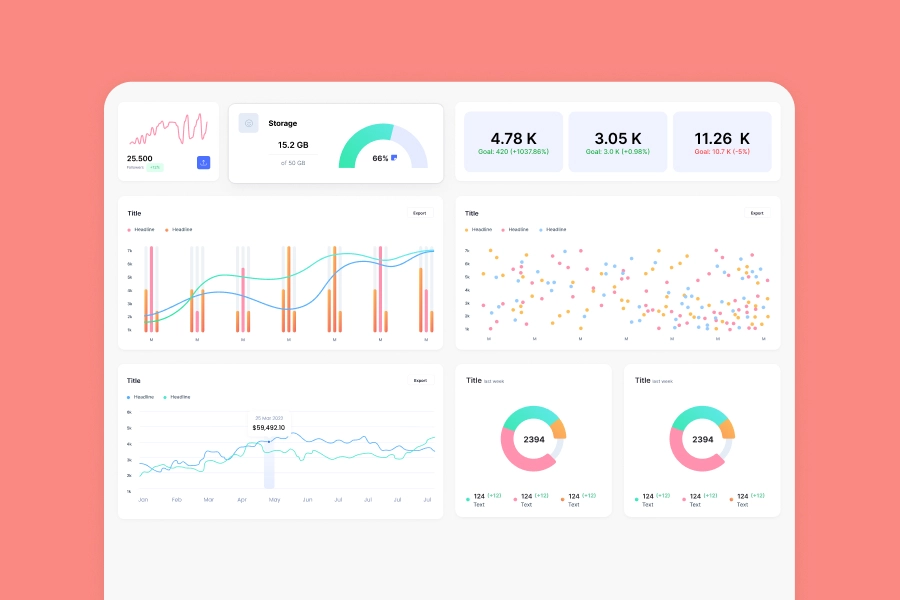Toggle orange Headline legend in bar chart
Viewport: 900px width, 600px height.
[x=179, y=230]
